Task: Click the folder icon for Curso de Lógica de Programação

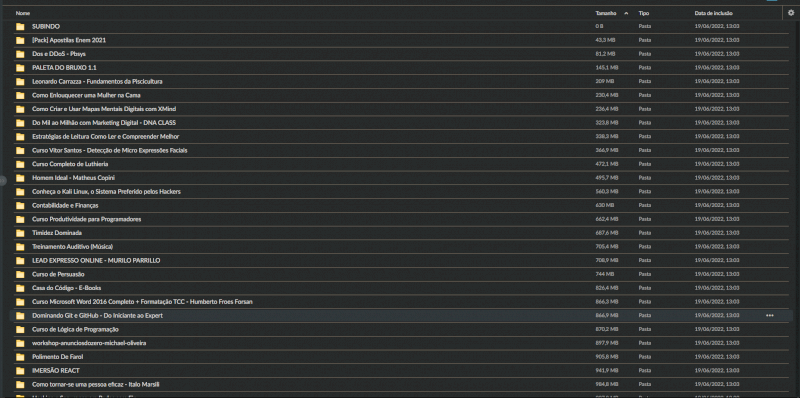Action: pyautogui.click(x=20, y=330)
